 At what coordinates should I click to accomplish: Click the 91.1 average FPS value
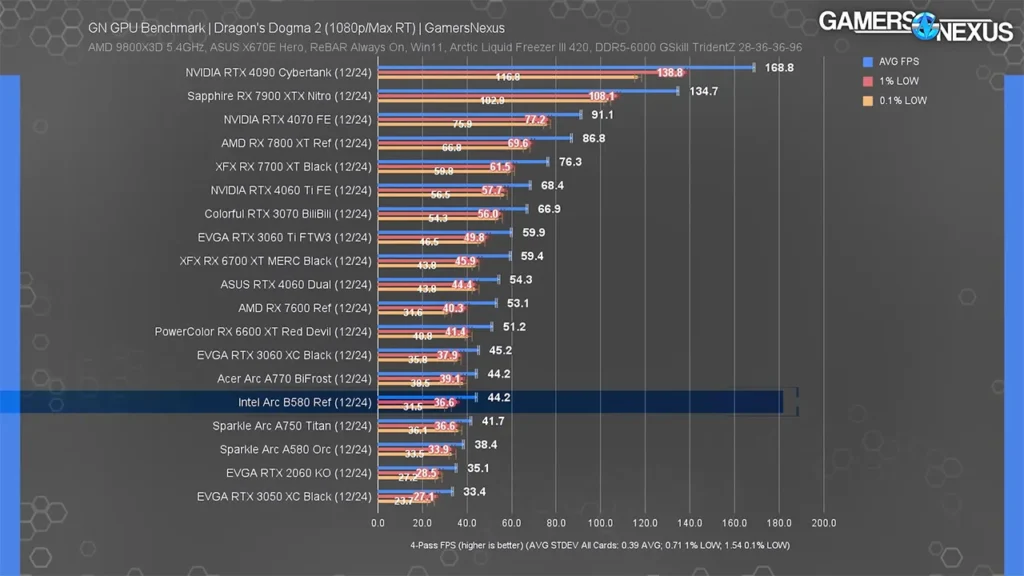602,115
